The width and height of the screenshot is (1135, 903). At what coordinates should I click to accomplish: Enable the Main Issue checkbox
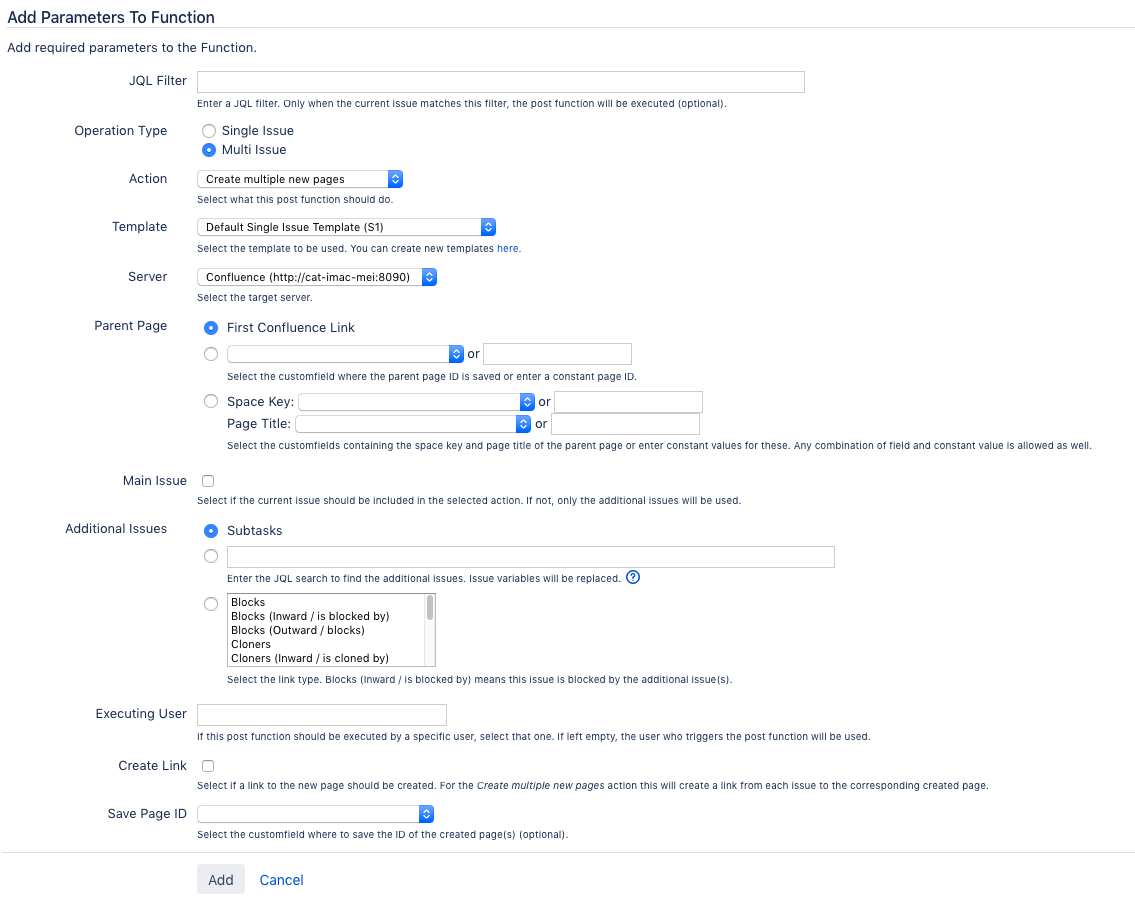208,481
